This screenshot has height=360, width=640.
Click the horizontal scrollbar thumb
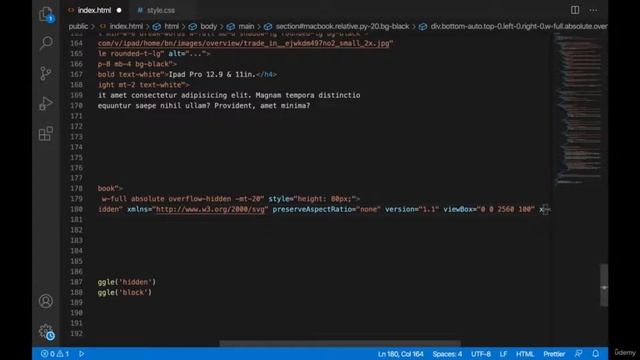point(340,344)
